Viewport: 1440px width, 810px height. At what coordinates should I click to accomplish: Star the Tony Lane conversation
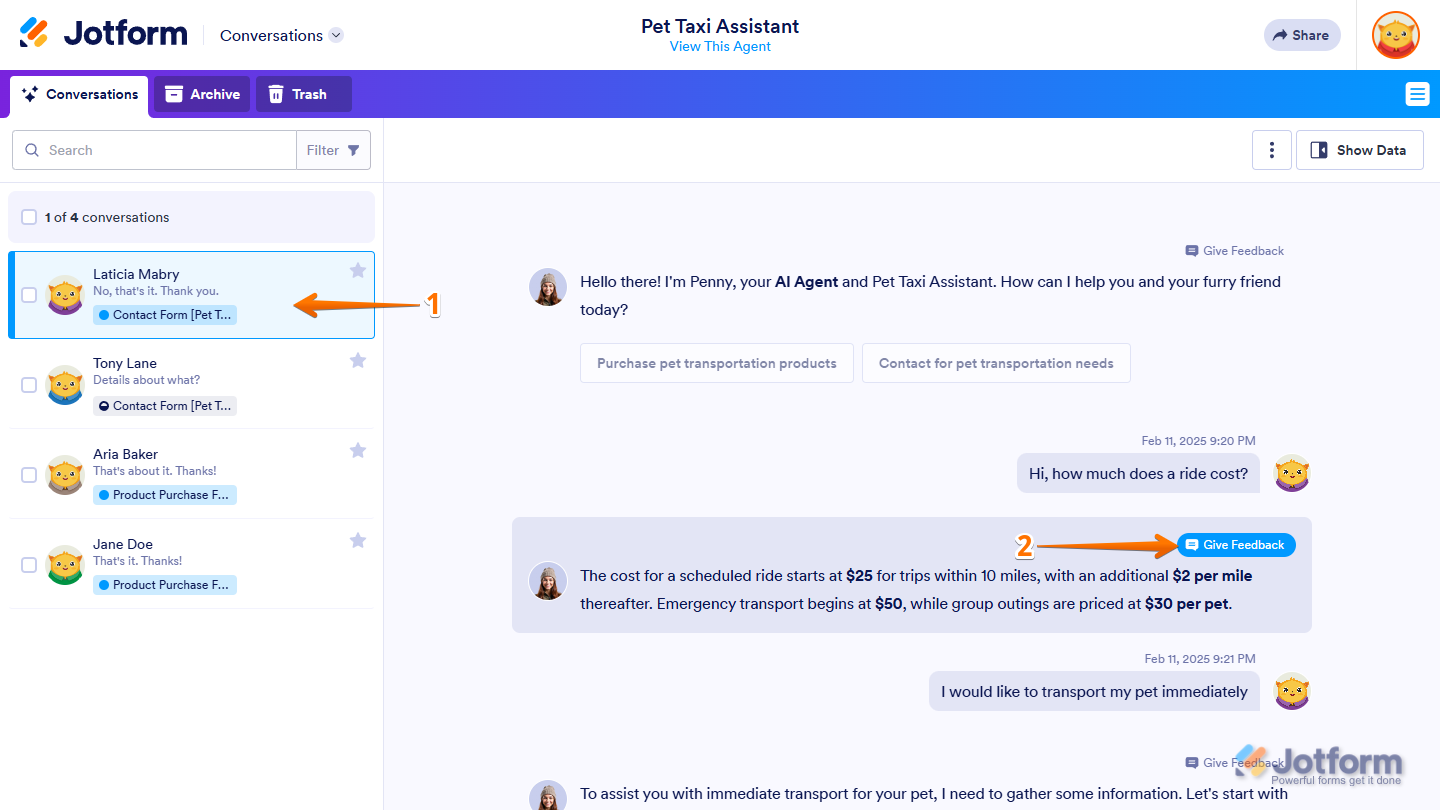358,360
